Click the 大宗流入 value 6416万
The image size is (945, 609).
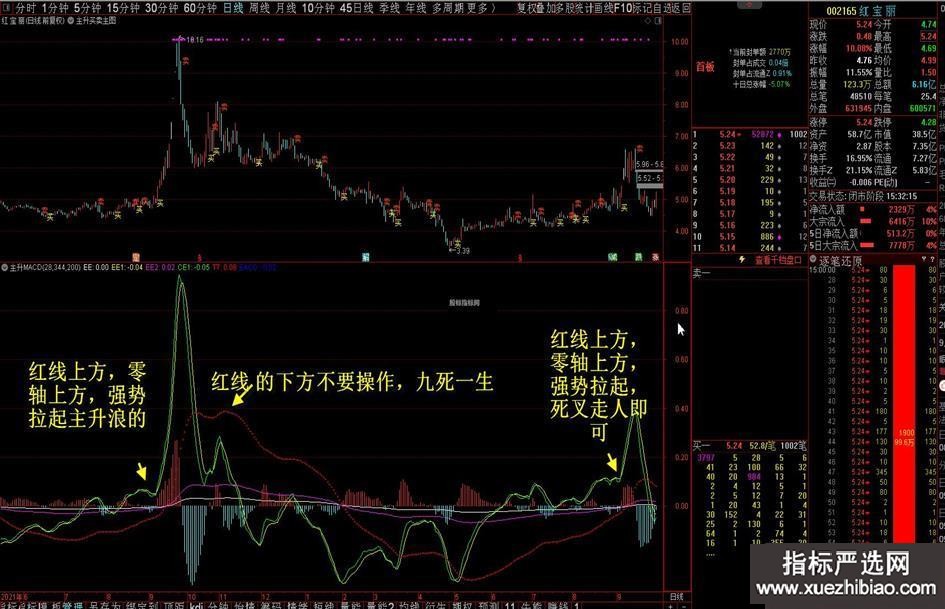tap(901, 221)
